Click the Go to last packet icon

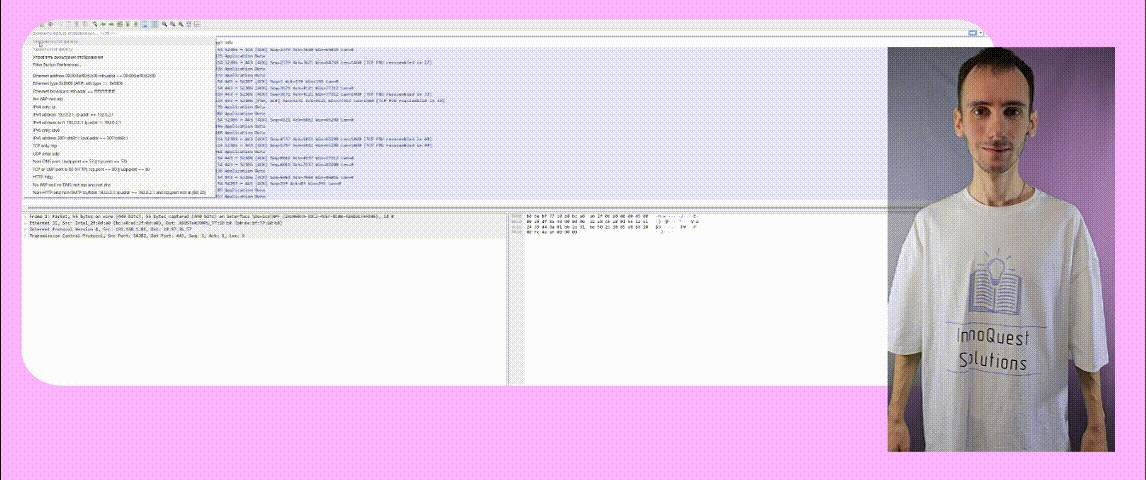(x=135, y=24)
